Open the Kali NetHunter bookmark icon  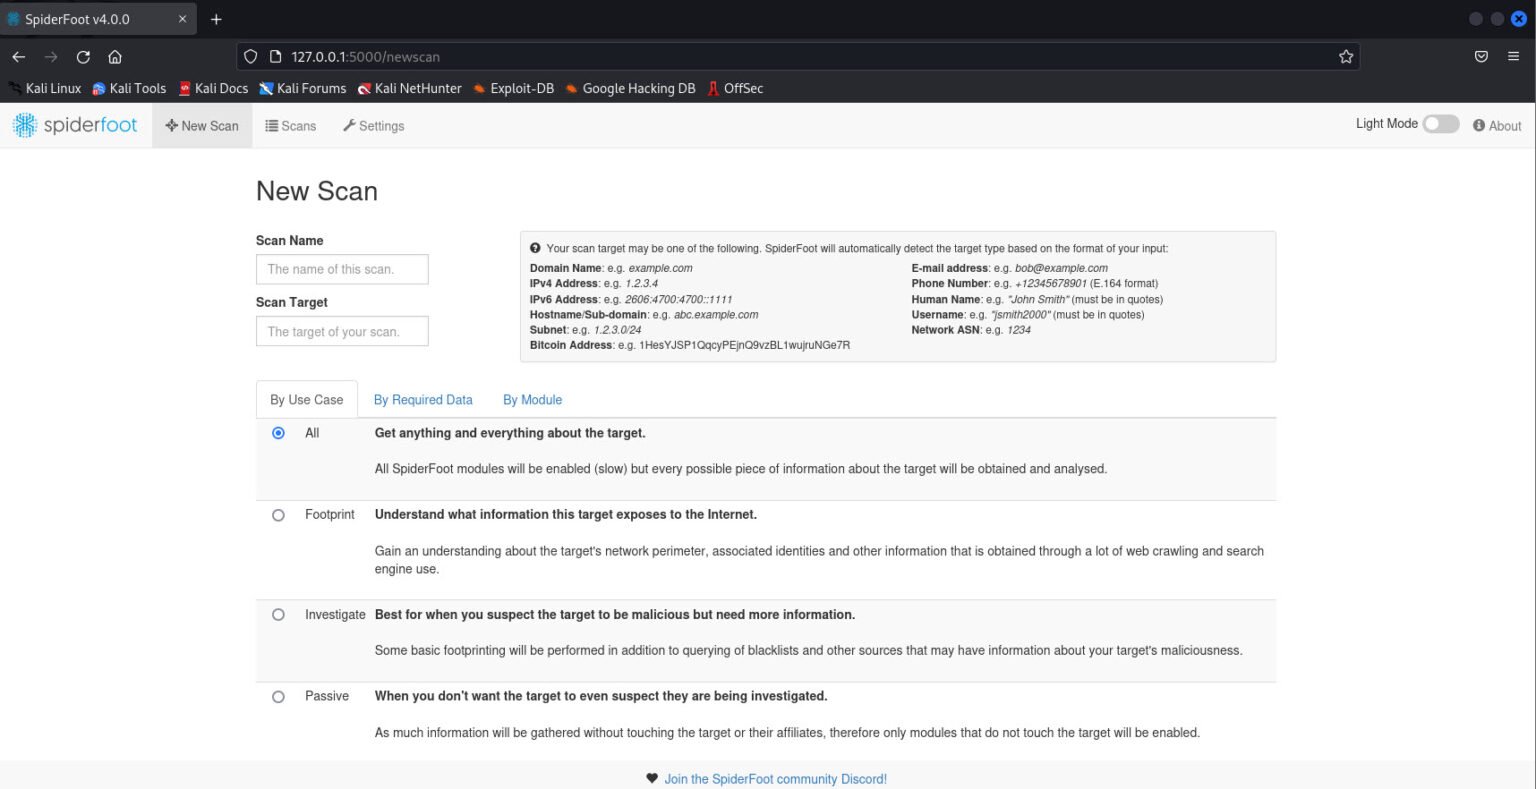[363, 88]
